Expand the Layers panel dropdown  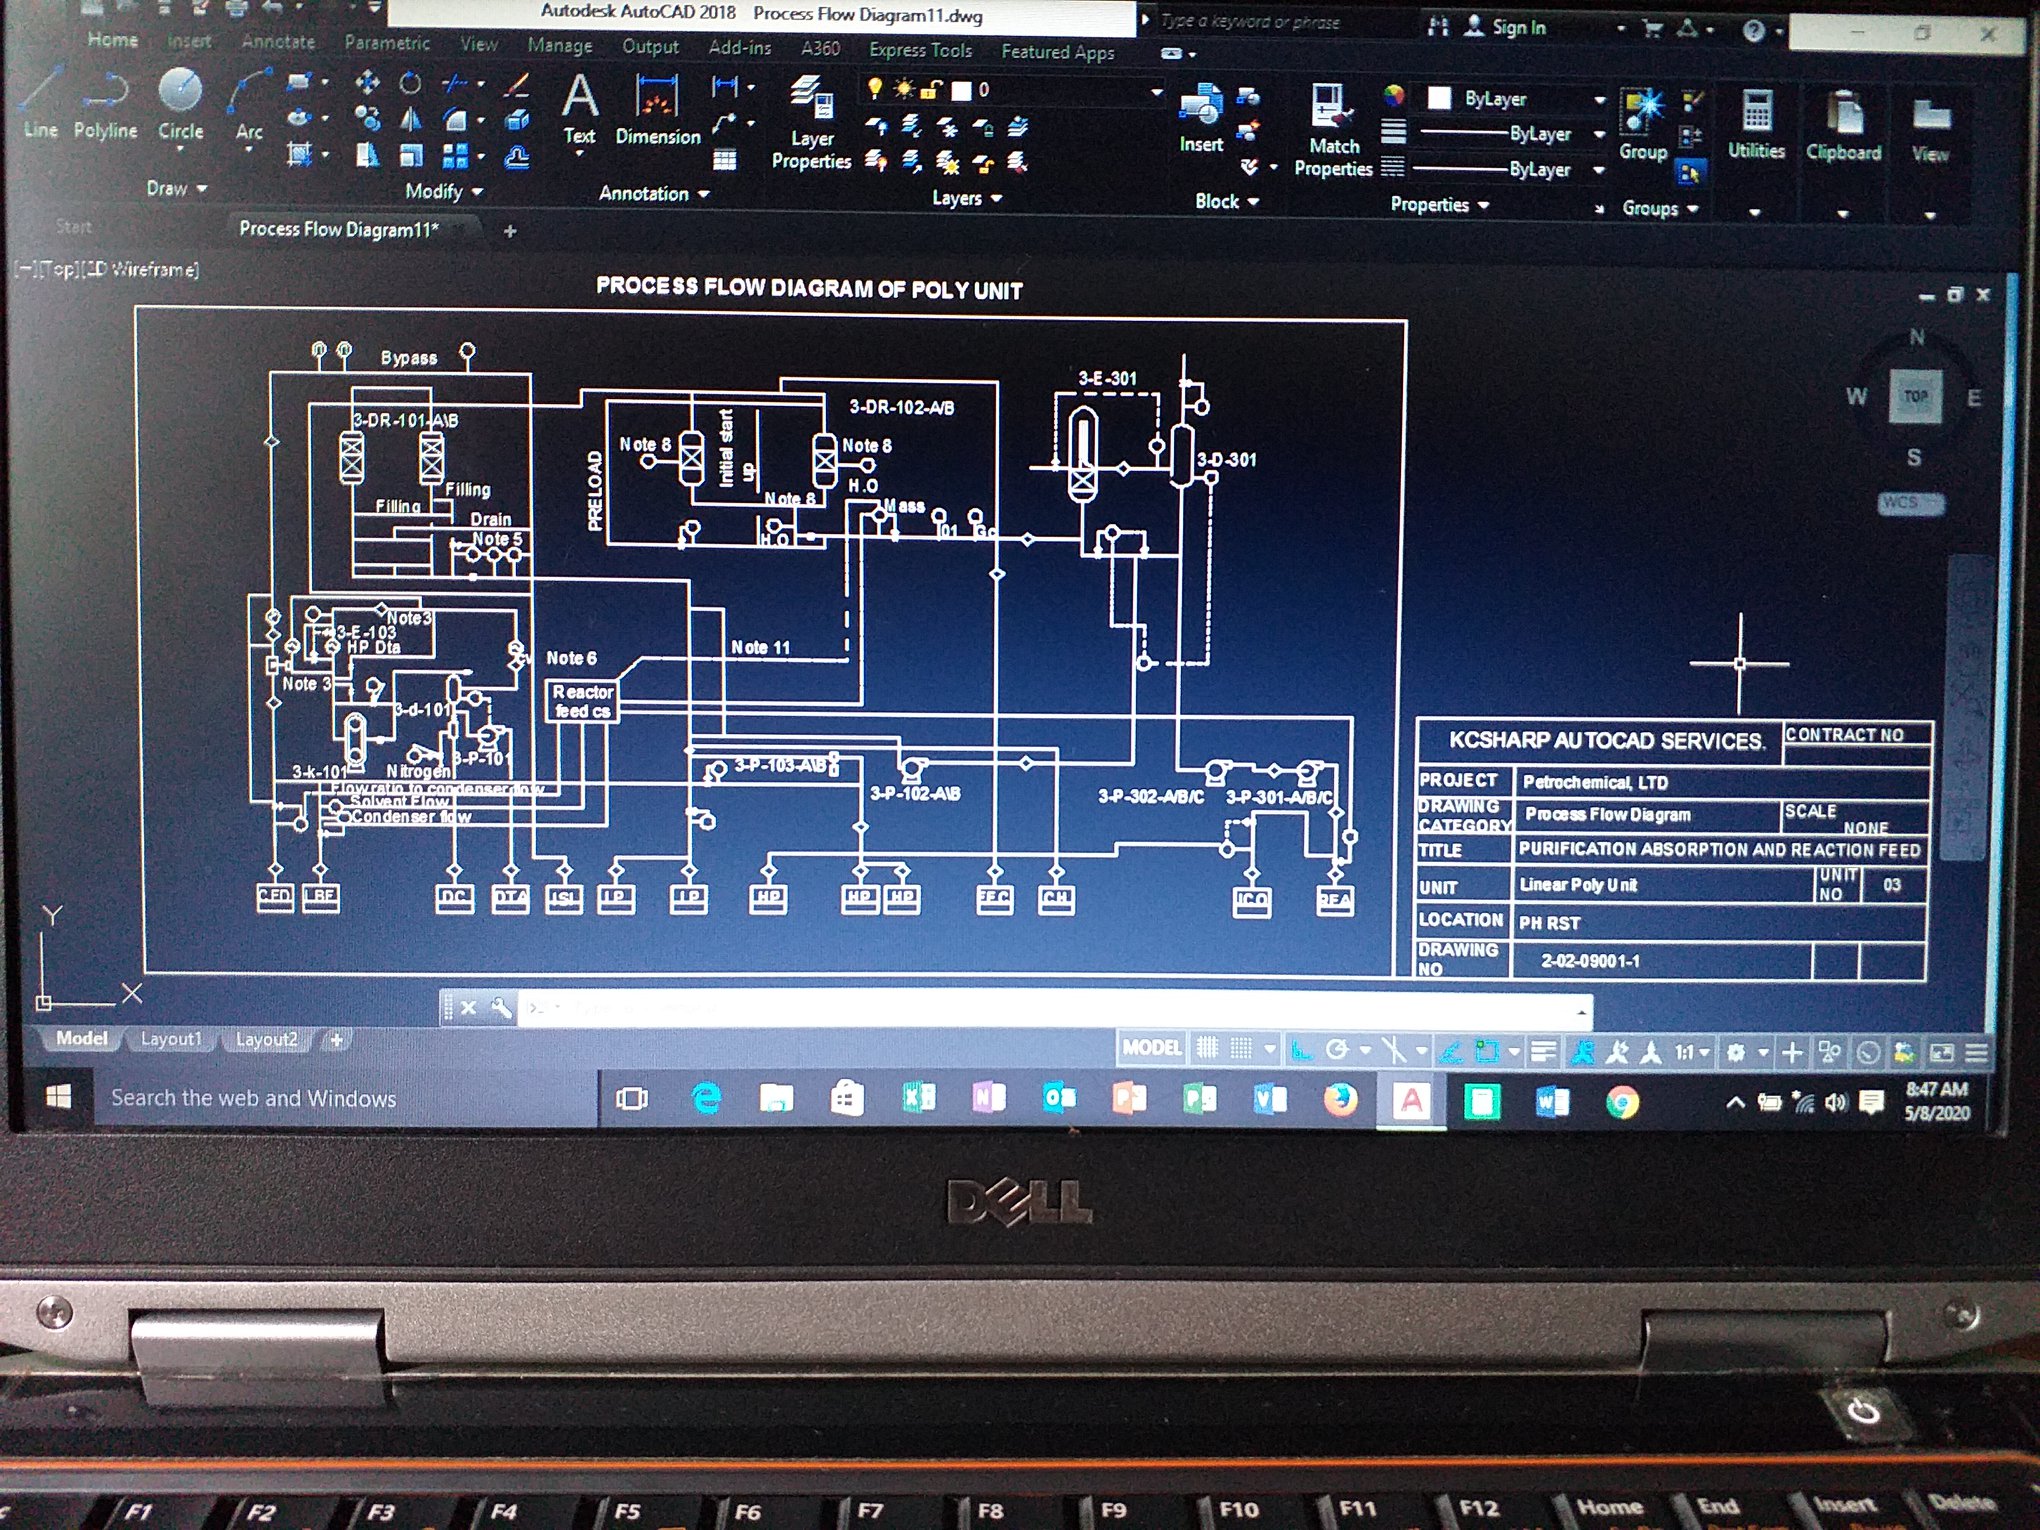coord(967,198)
